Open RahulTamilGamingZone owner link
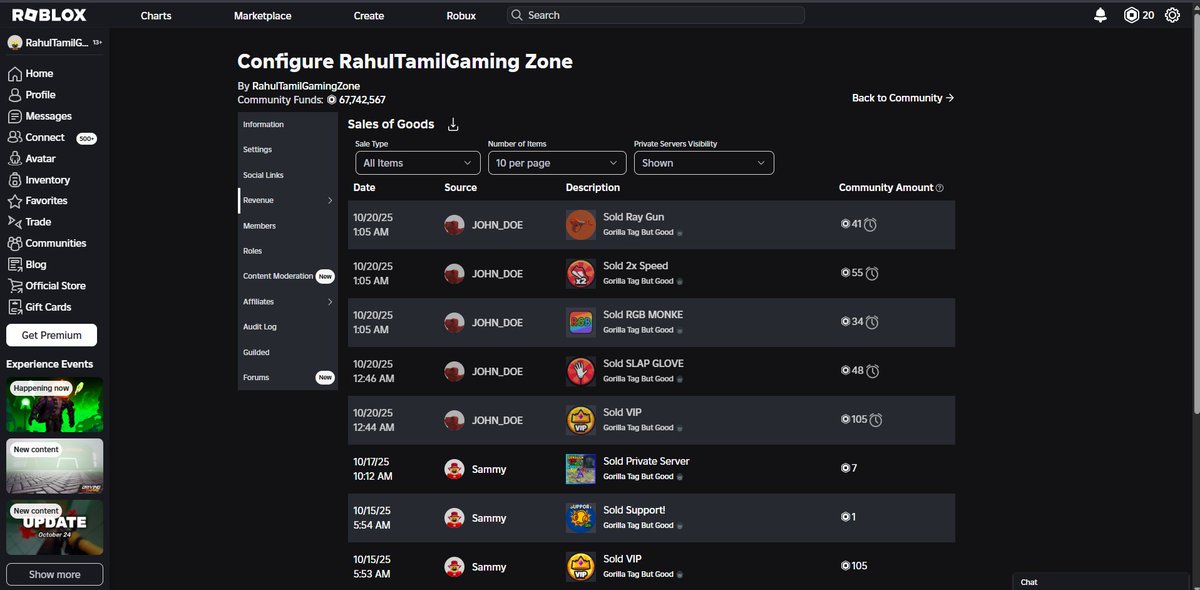 click(x=306, y=86)
